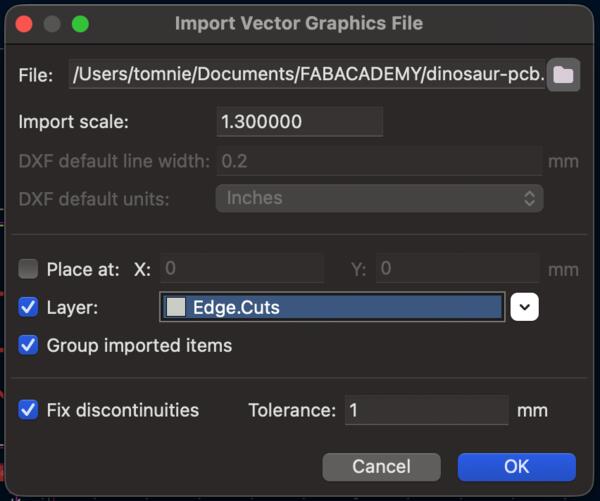
Task: Click the DXF default line width field
Action: (379, 160)
